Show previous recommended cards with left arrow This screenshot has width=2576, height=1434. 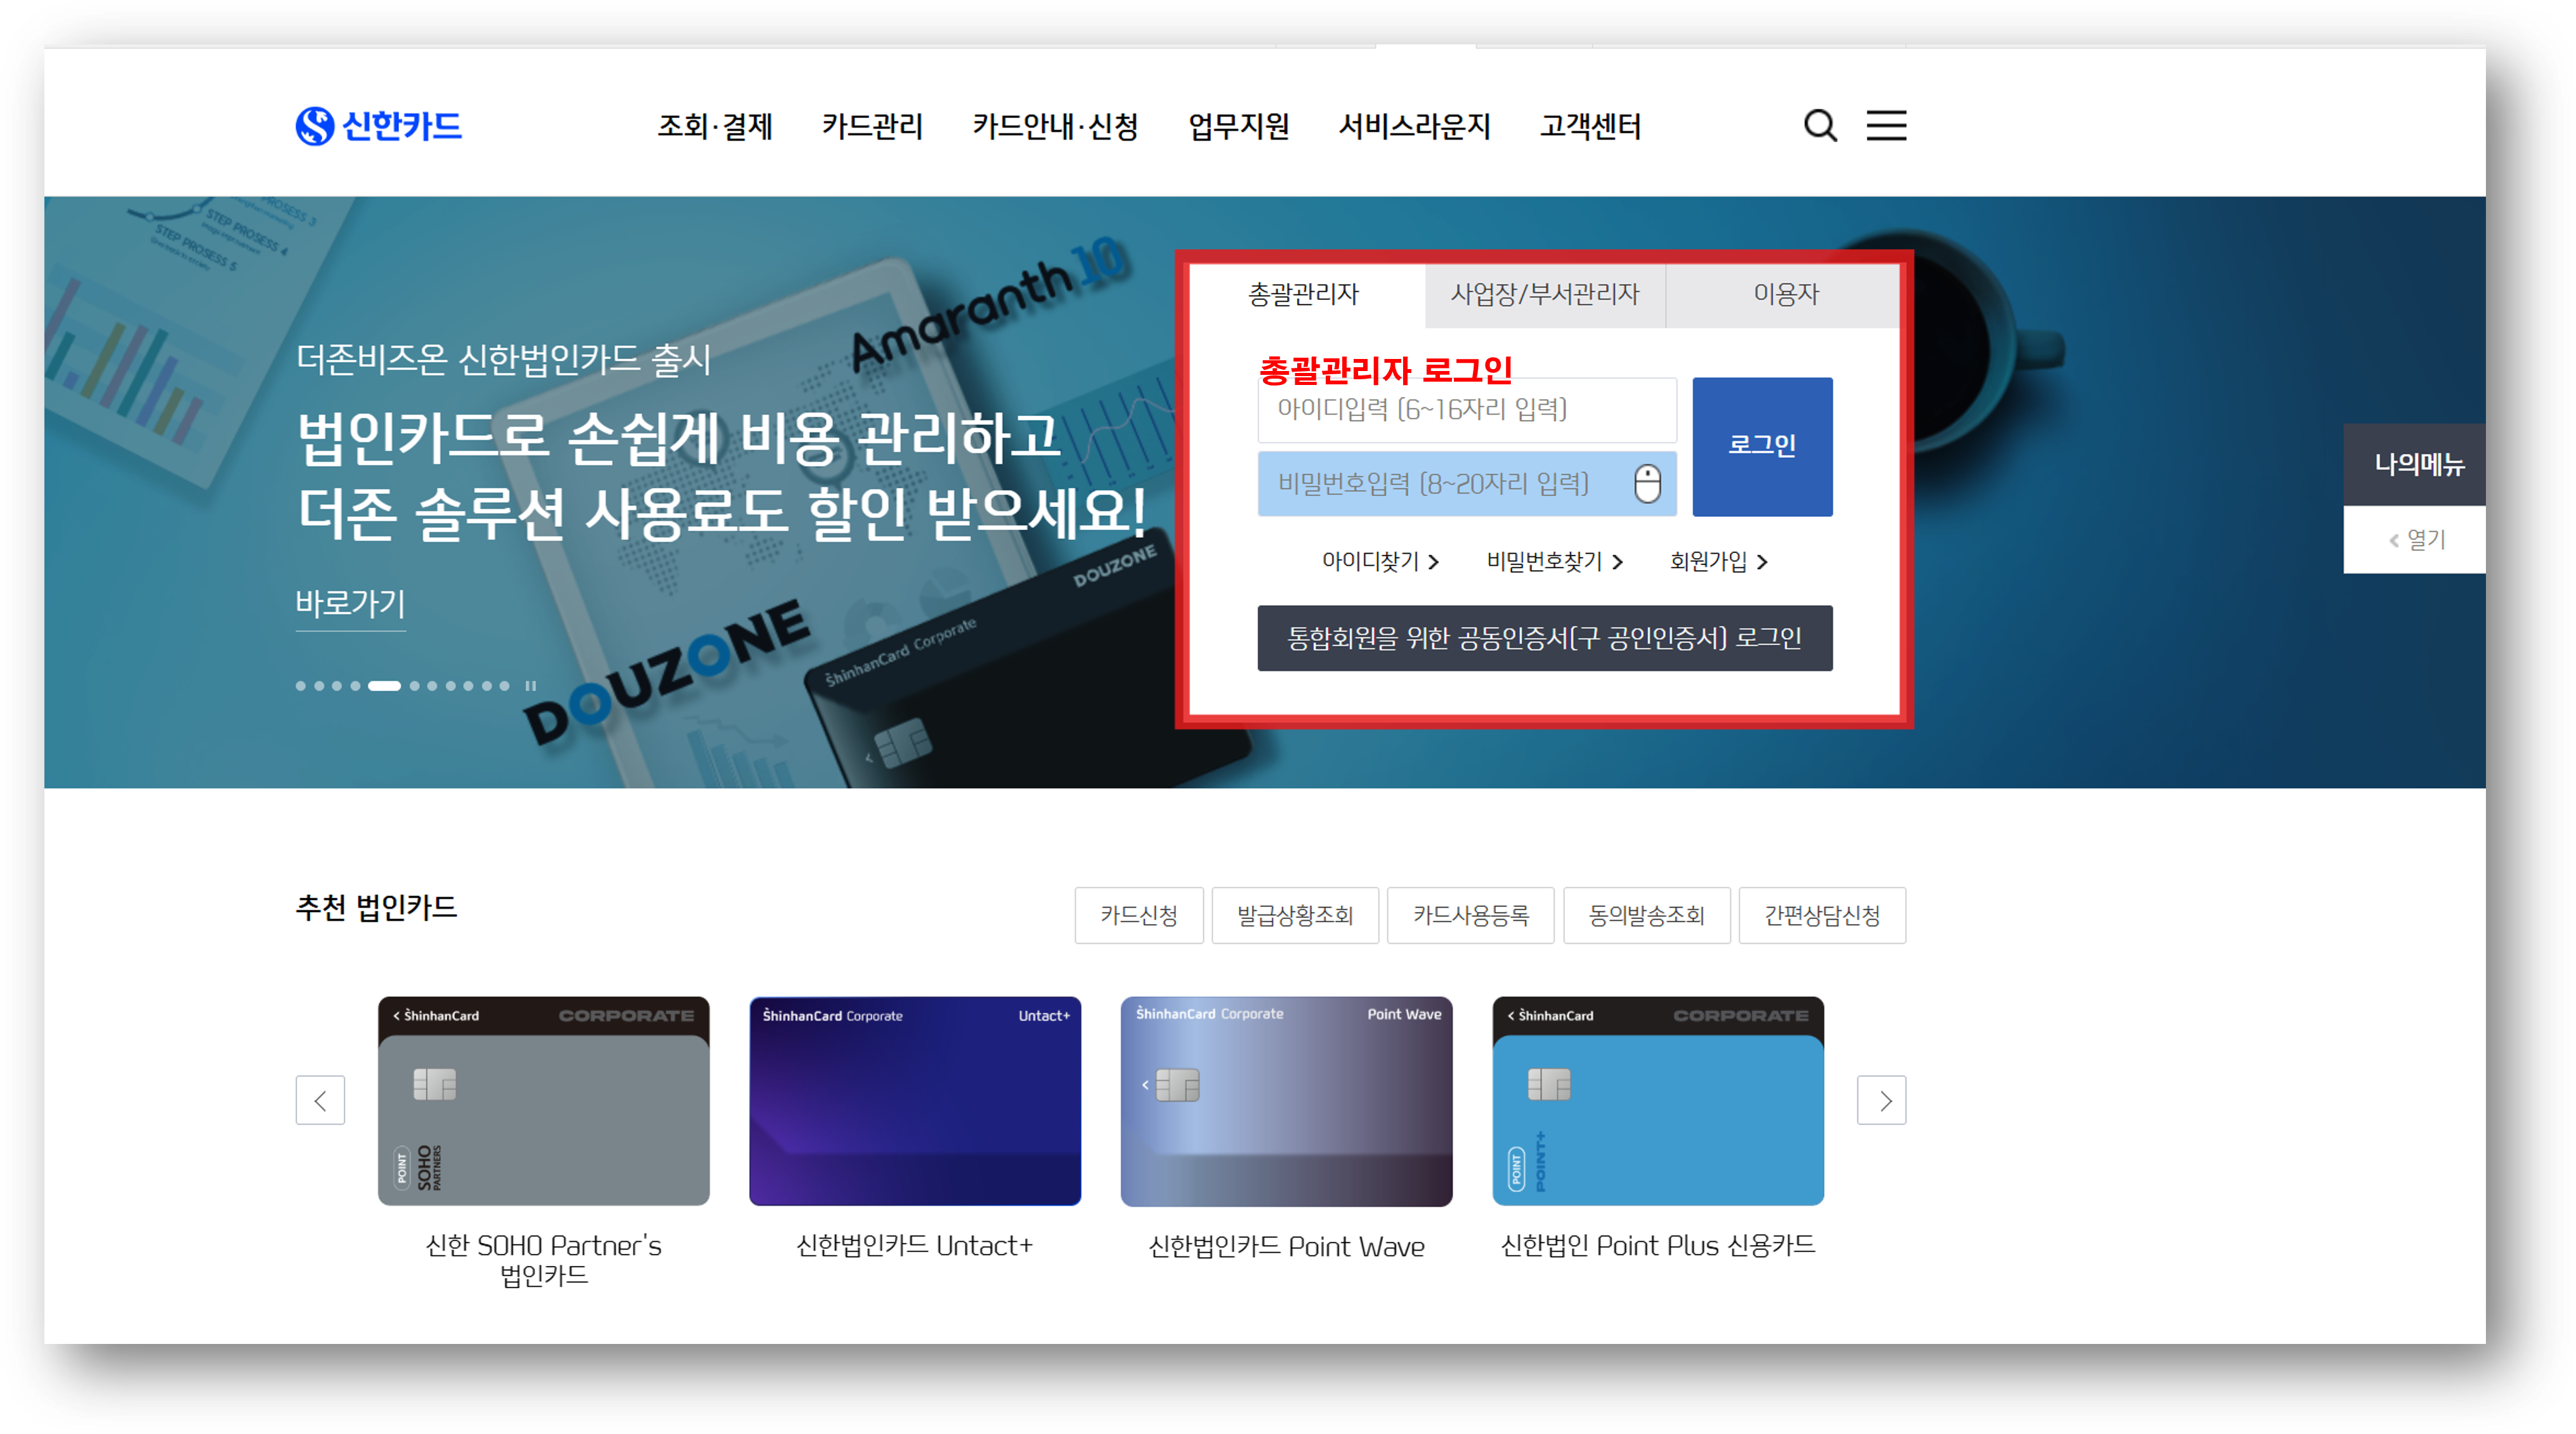click(x=320, y=1100)
